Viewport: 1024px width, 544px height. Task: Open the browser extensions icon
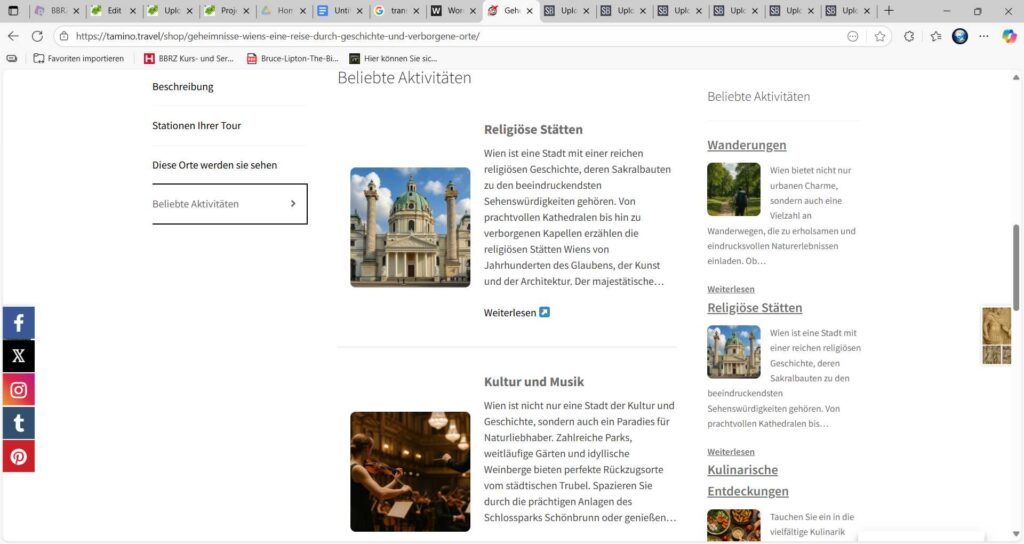[909, 36]
